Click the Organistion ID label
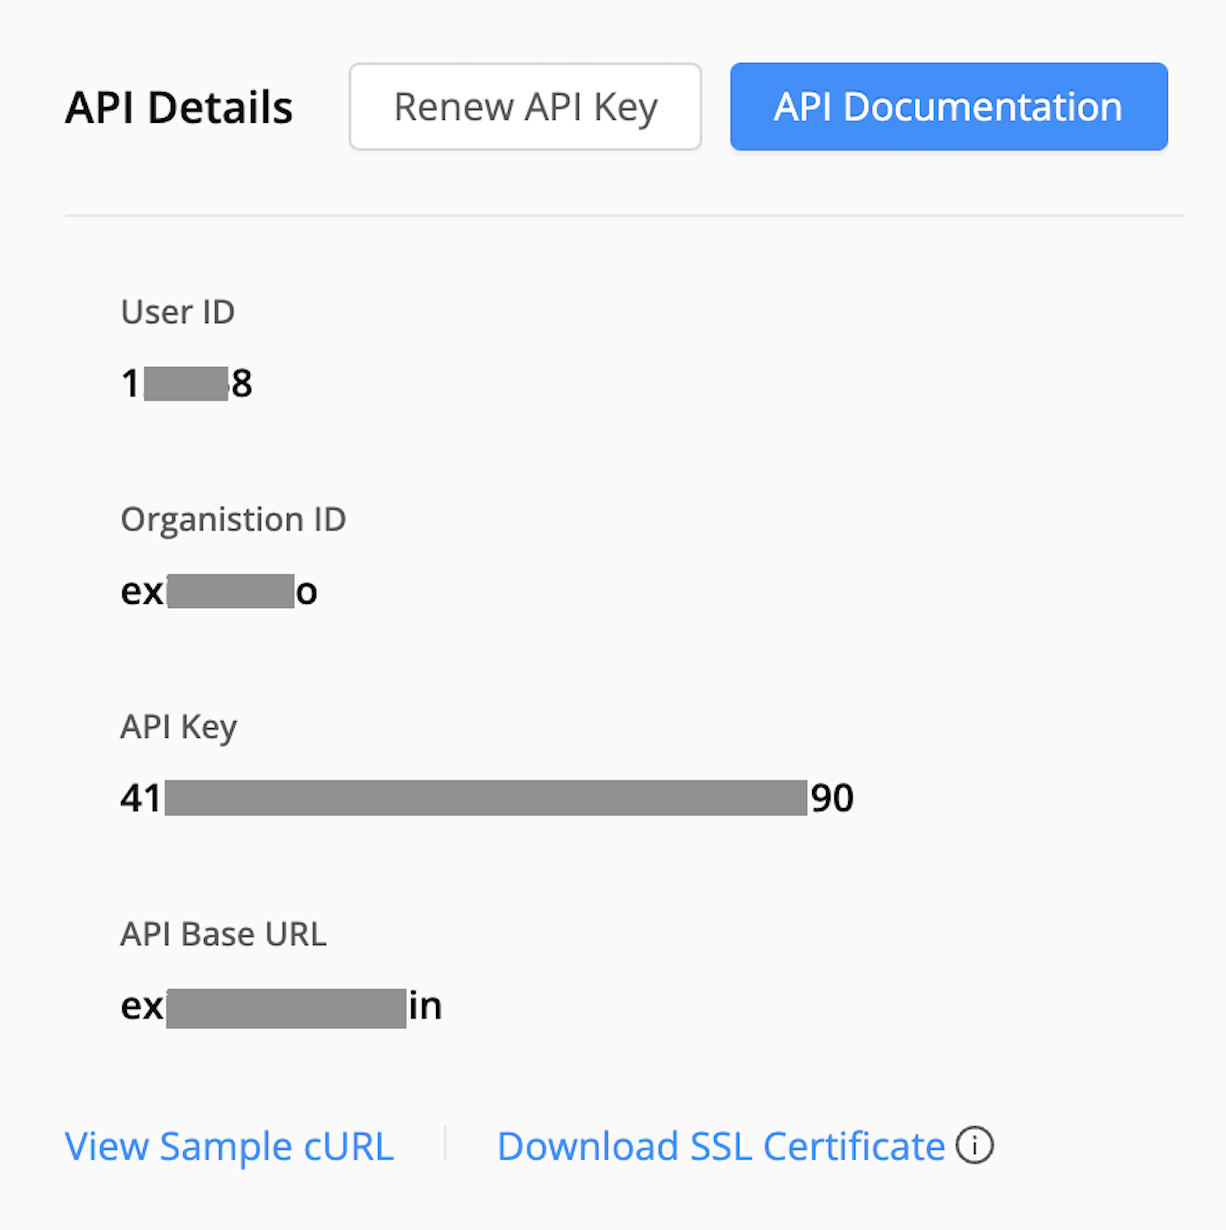 [233, 519]
